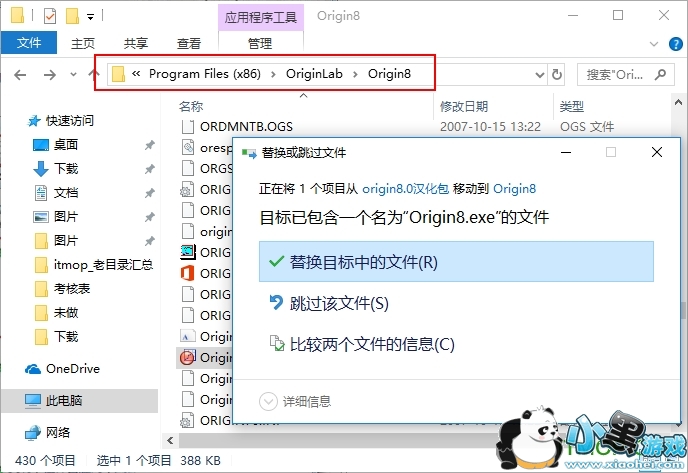Go up one folder level
The height and width of the screenshot is (473, 688).
(93, 74)
